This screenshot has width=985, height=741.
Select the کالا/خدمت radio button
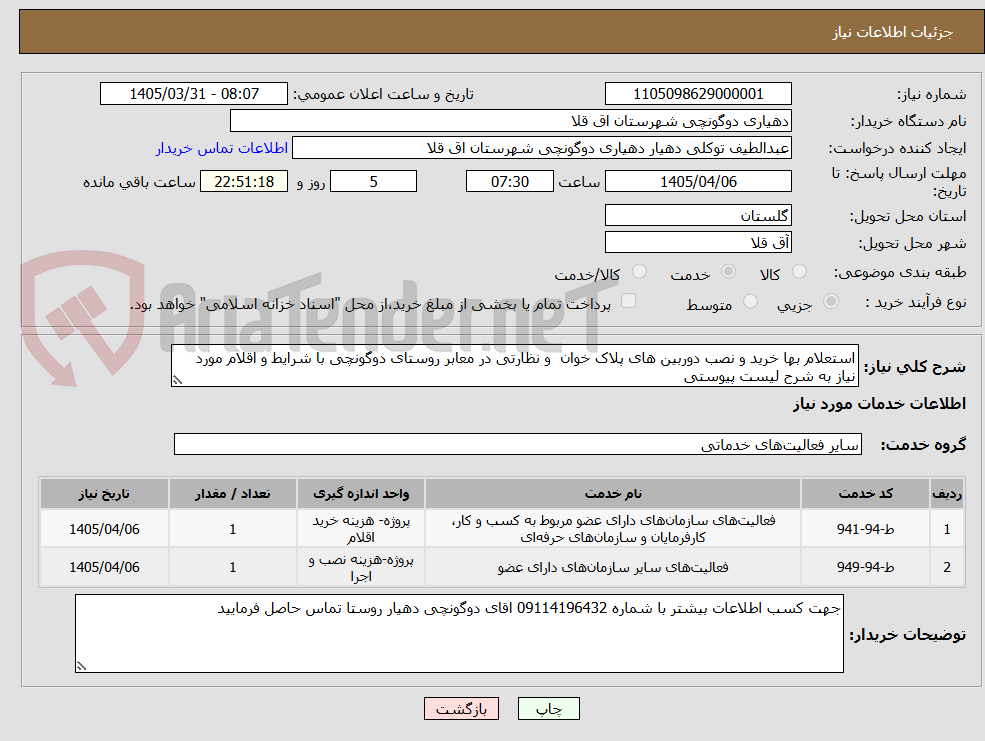[639, 271]
